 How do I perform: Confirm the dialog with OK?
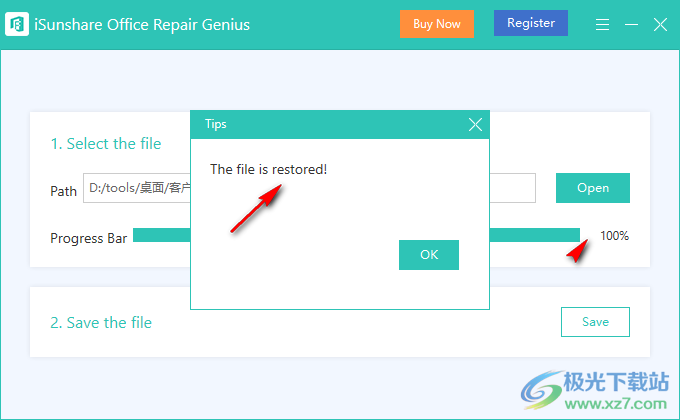429,255
